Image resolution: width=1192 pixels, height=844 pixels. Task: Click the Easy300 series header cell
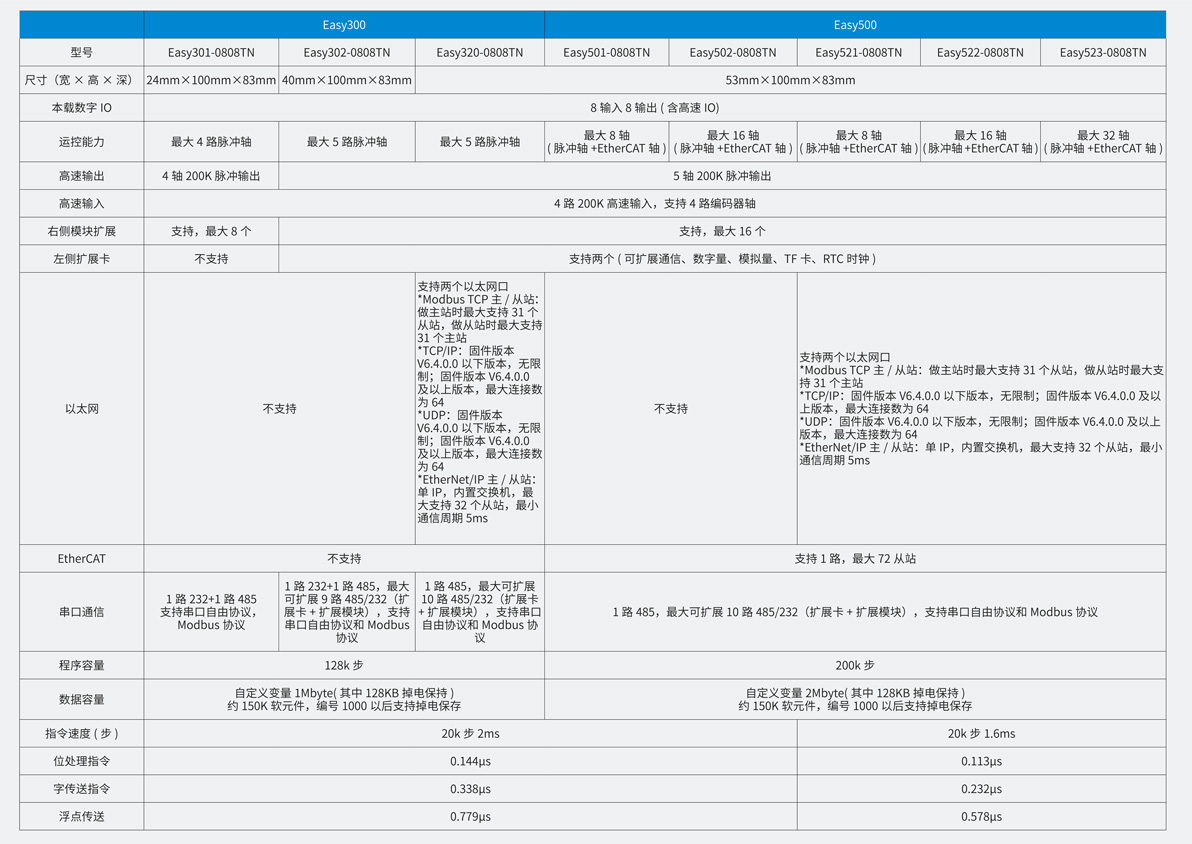pyautogui.click(x=344, y=25)
